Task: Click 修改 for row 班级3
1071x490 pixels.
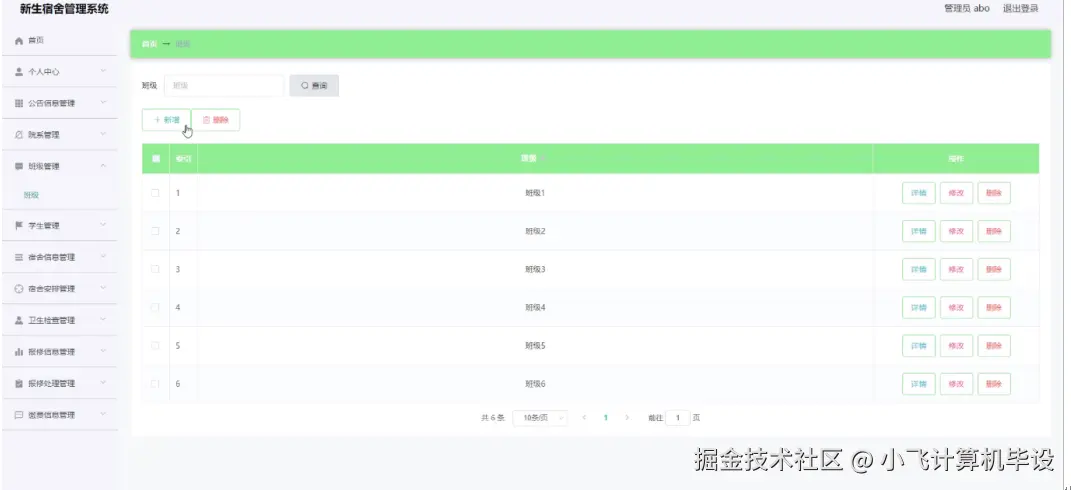Action: coord(956,269)
